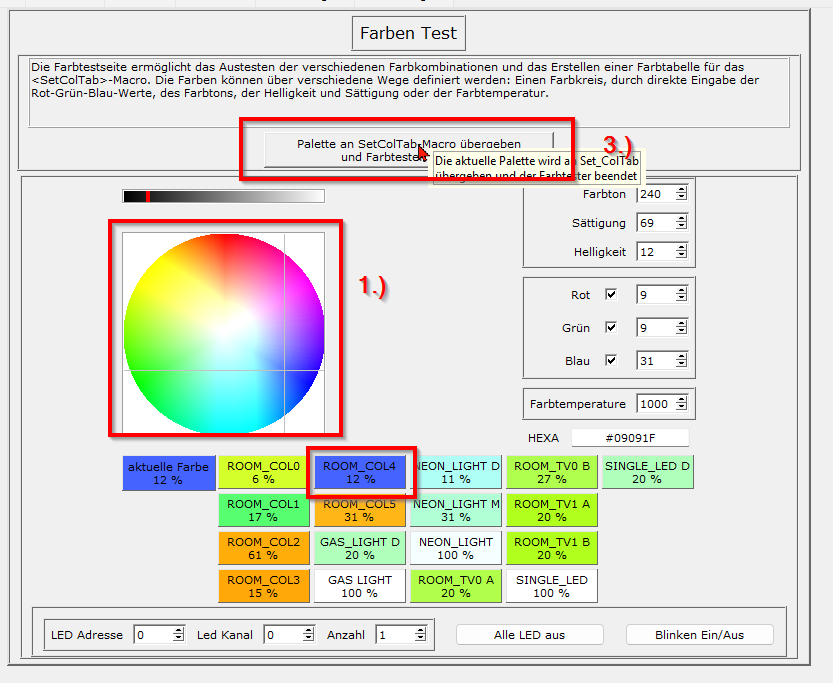The height and width of the screenshot is (683, 833).
Task: Click the Sättigung value spinner
Action: click(655, 223)
